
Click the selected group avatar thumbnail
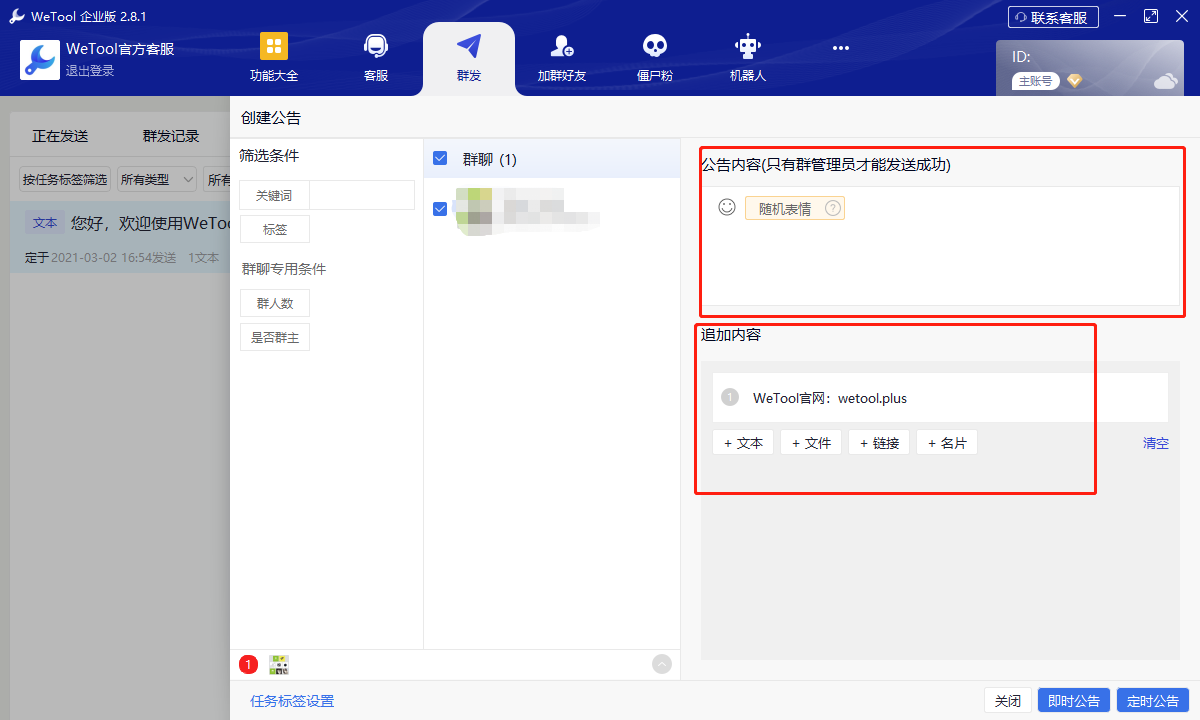pos(279,664)
